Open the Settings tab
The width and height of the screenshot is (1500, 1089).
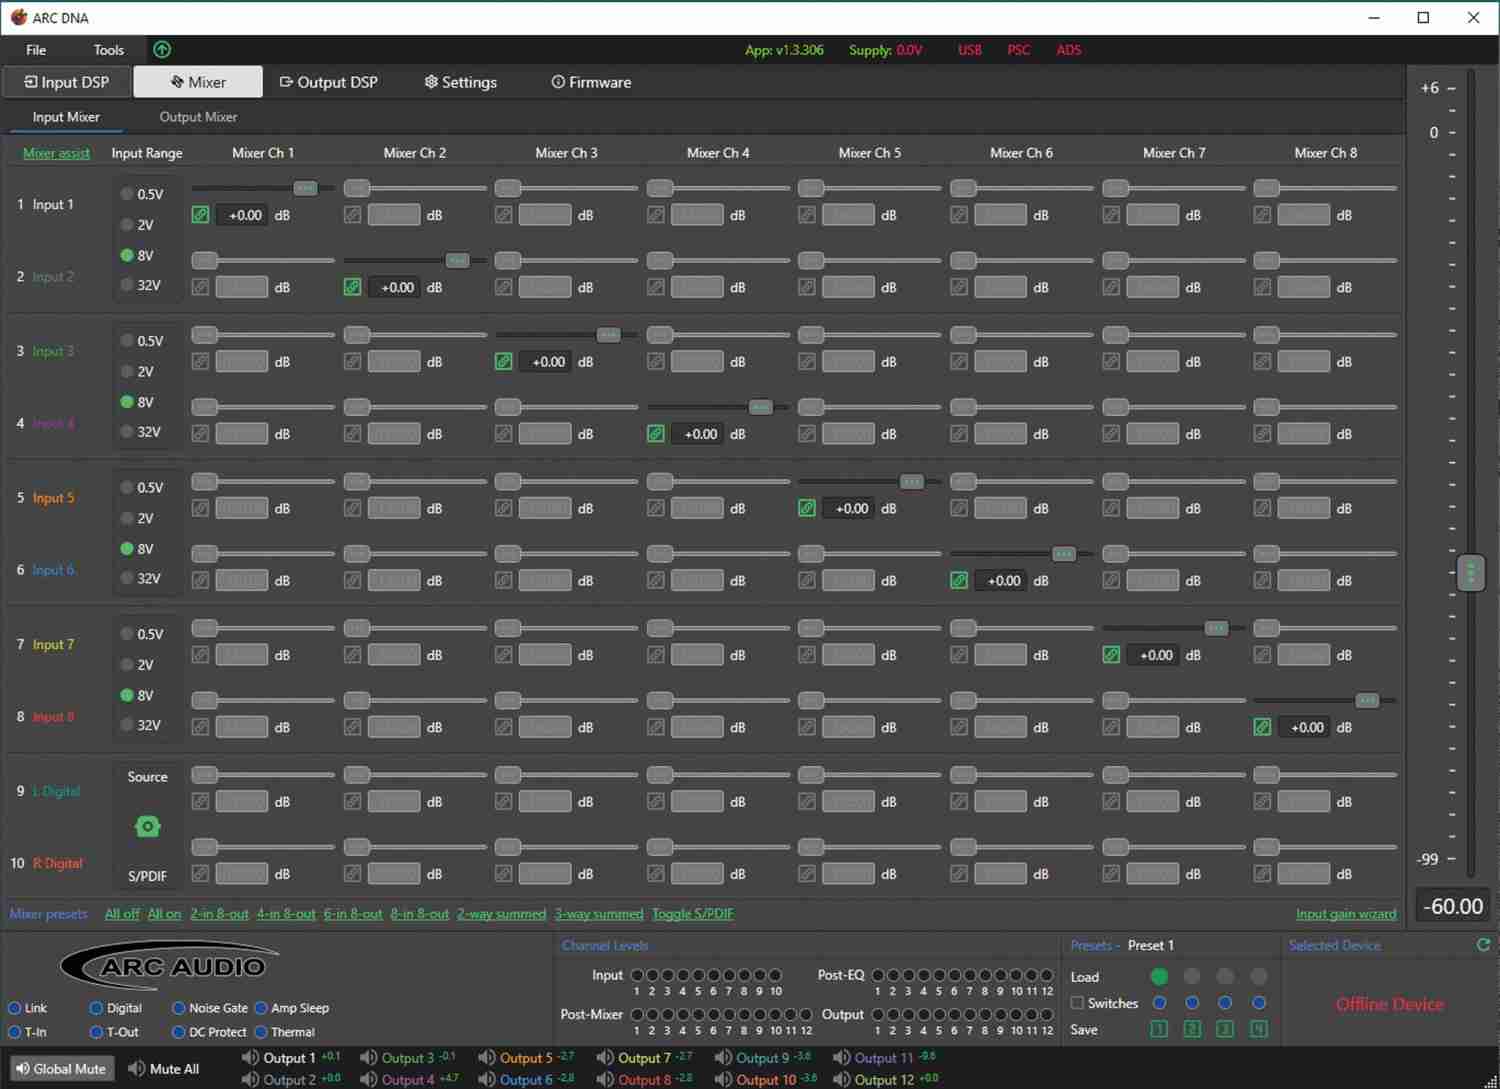[460, 82]
